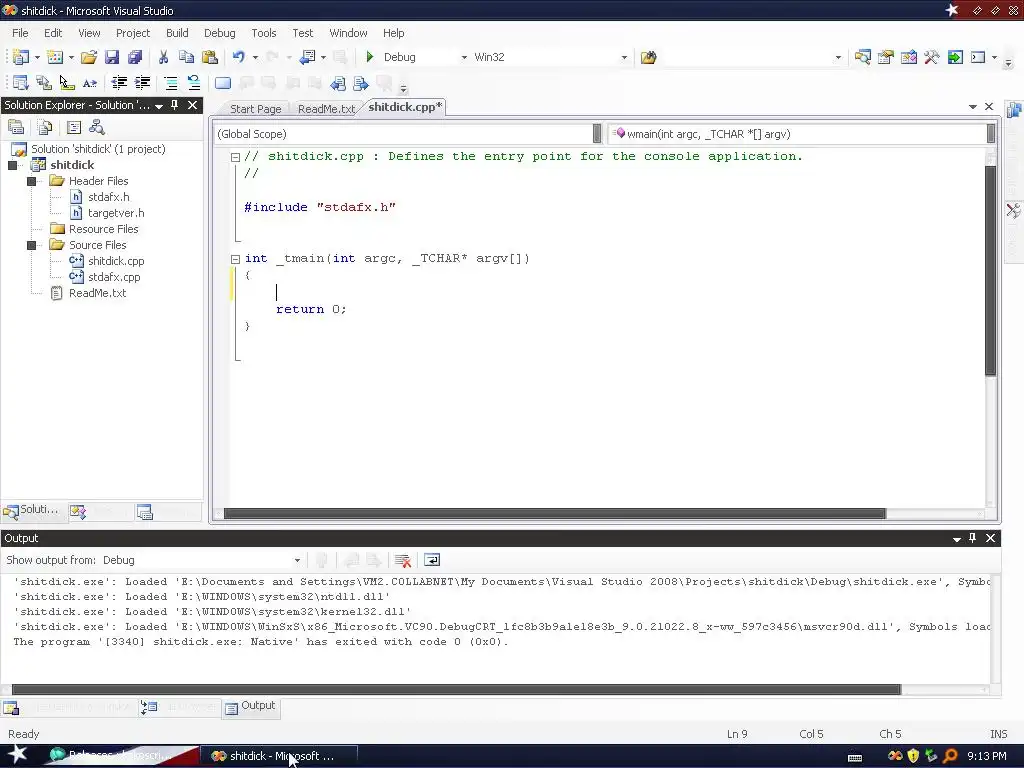Click the Display Quick Info icon
The height and width of the screenshot is (768, 1024).
pyautogui.click(x=67, y=83)
